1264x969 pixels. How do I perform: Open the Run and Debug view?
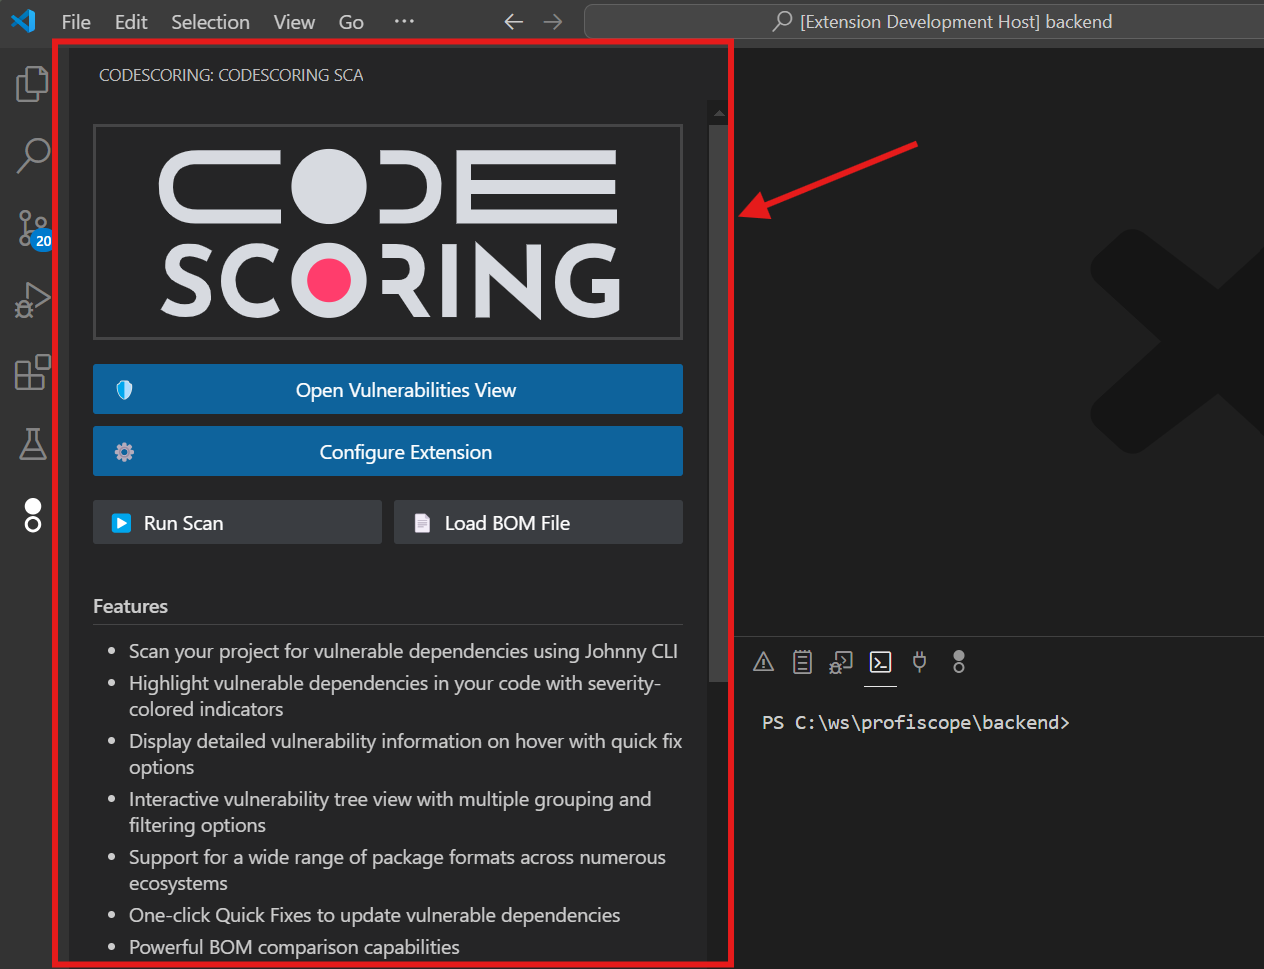tap(32, 300)
